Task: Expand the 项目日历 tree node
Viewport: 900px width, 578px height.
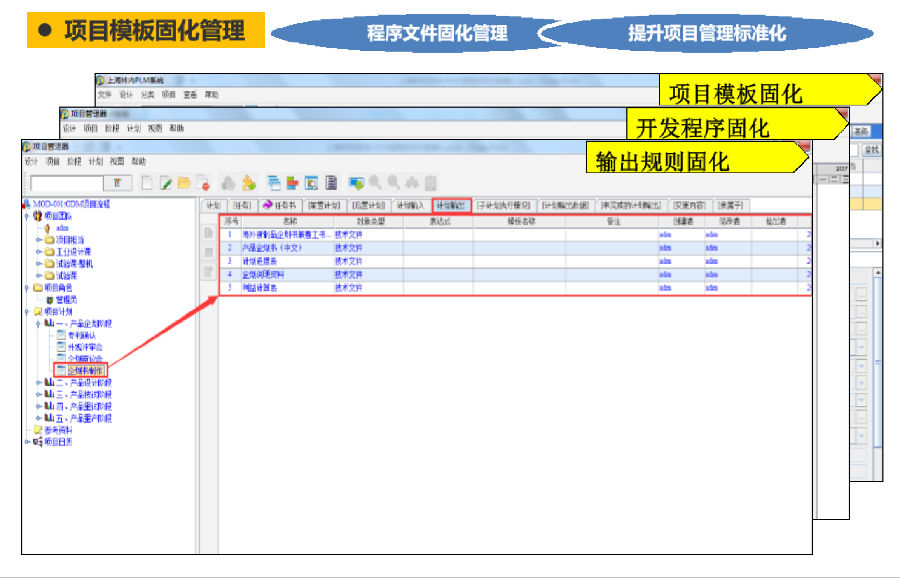Action: click(26, 441)
